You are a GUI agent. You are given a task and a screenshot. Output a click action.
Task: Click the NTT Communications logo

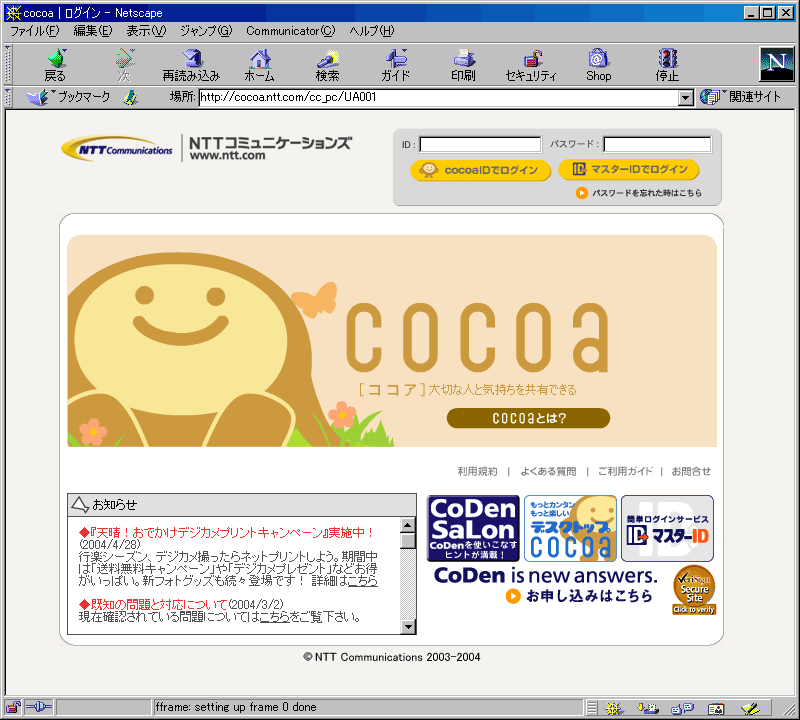tap(117, 148)
